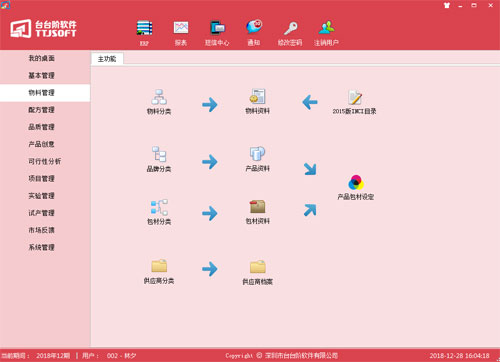Open 包材资料 packaging data box icon

(257, 207)
